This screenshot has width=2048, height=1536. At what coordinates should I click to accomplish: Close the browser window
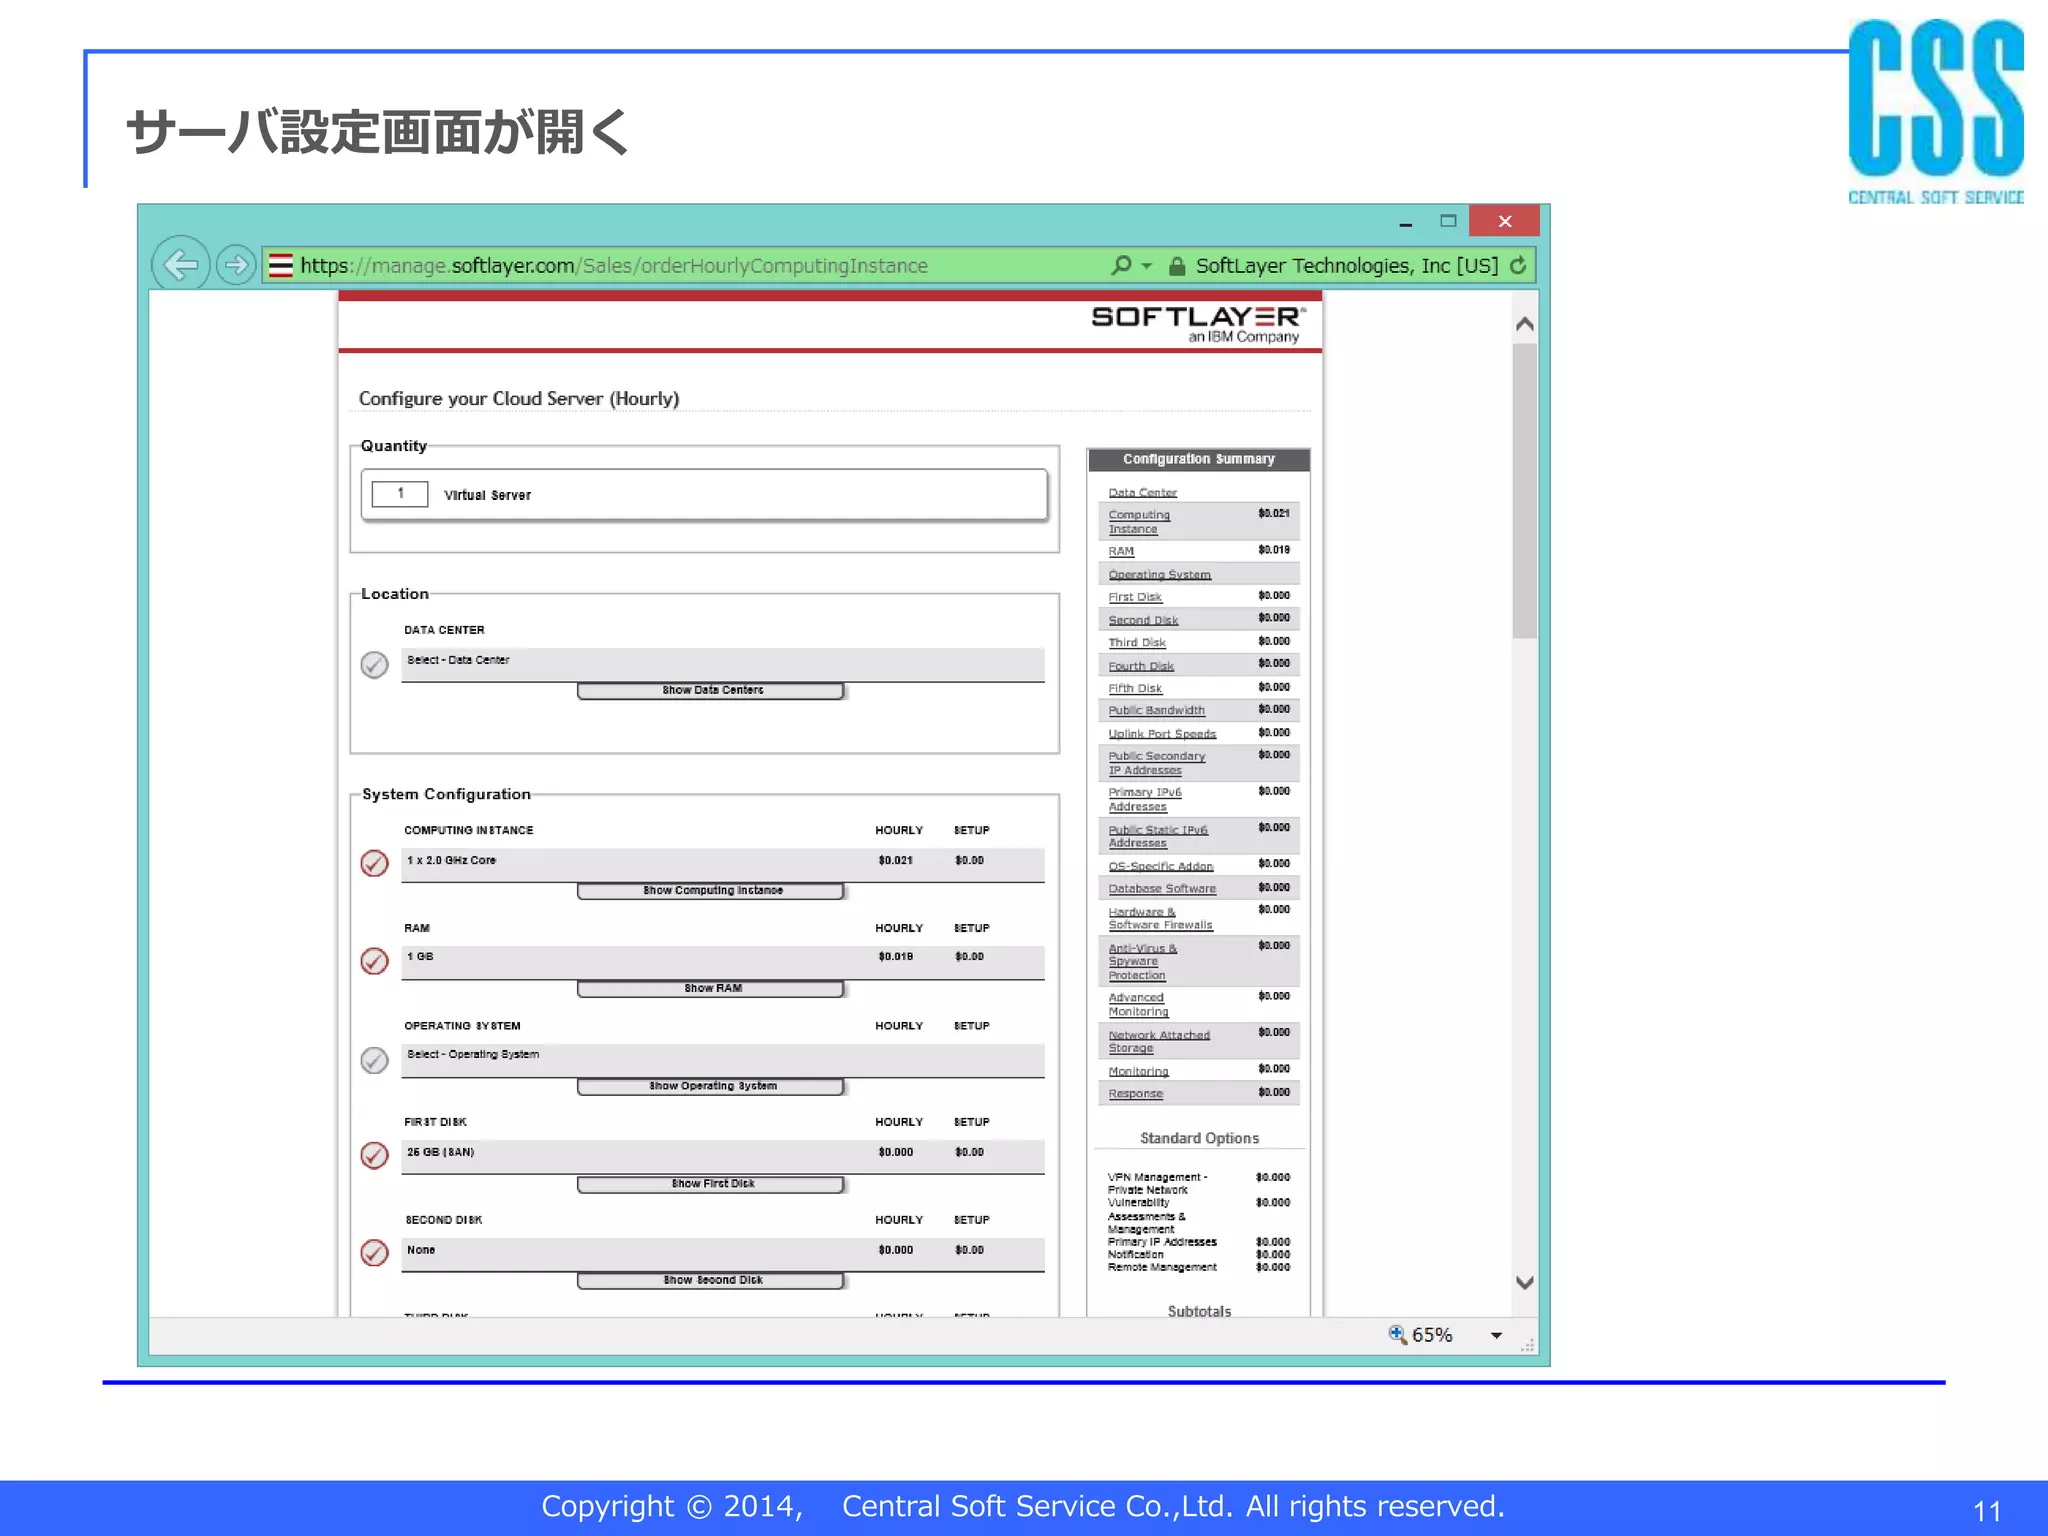[x=1504, y=221]
